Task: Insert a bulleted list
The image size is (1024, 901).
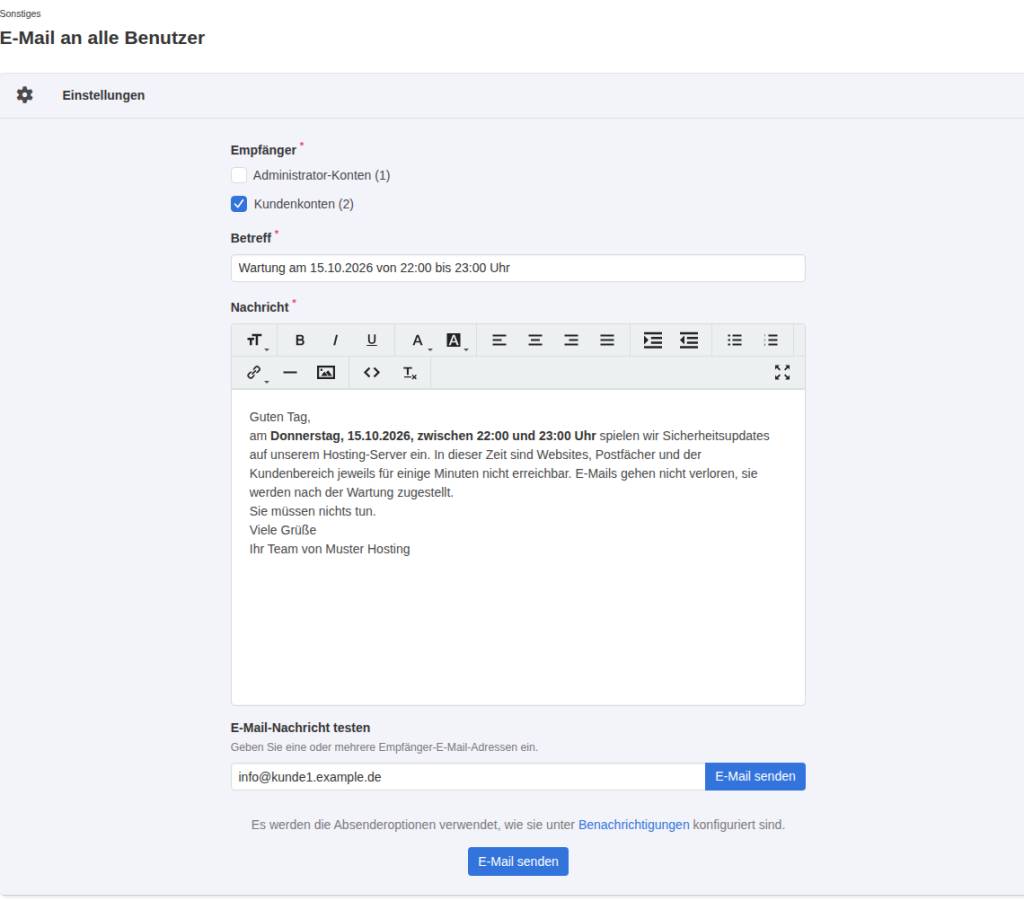Action: pos(735,340)
